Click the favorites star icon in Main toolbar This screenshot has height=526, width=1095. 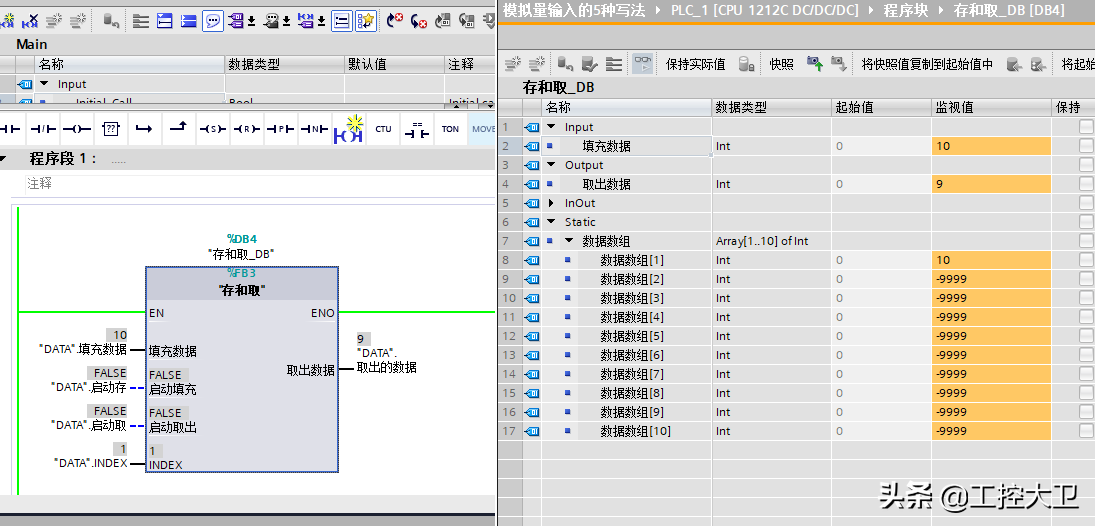[366, 21]
